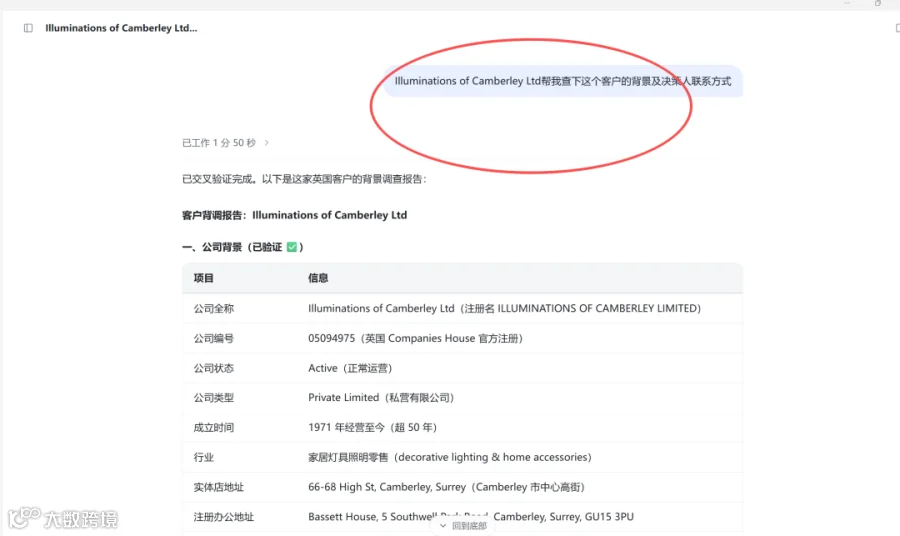
Task: Click the window restore button at top right
Action: point(878,3)
